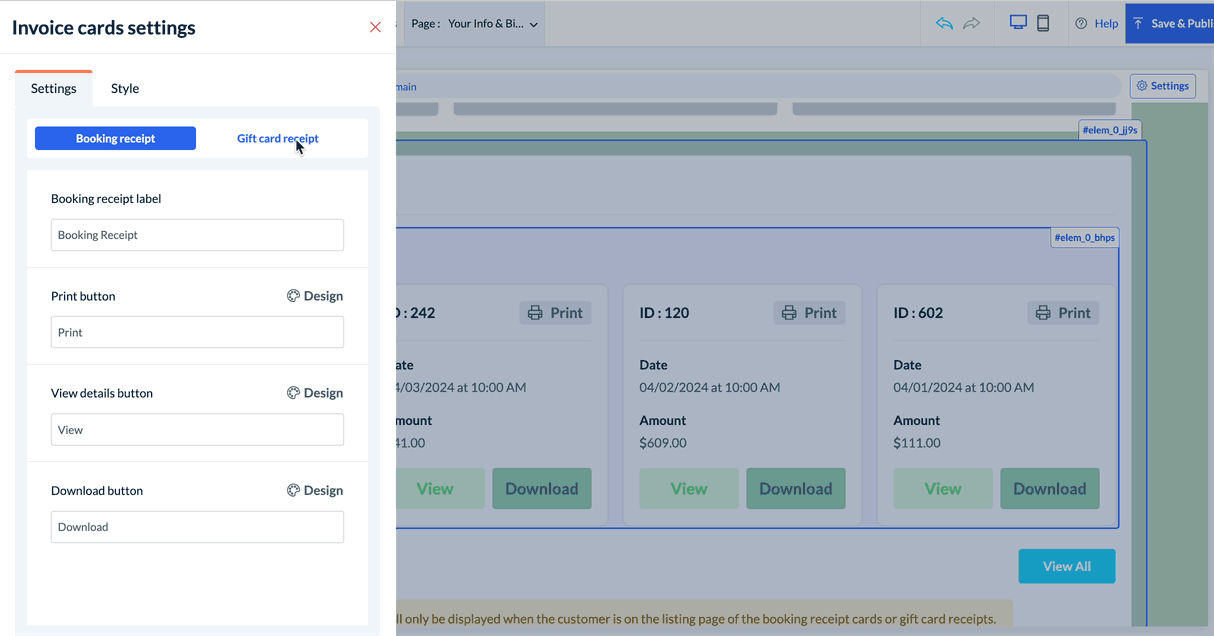Image resolution: width=1214 pixels, height=636 pixels.
Task: Click View on receipt ID 602
Action: click(943, 489)
